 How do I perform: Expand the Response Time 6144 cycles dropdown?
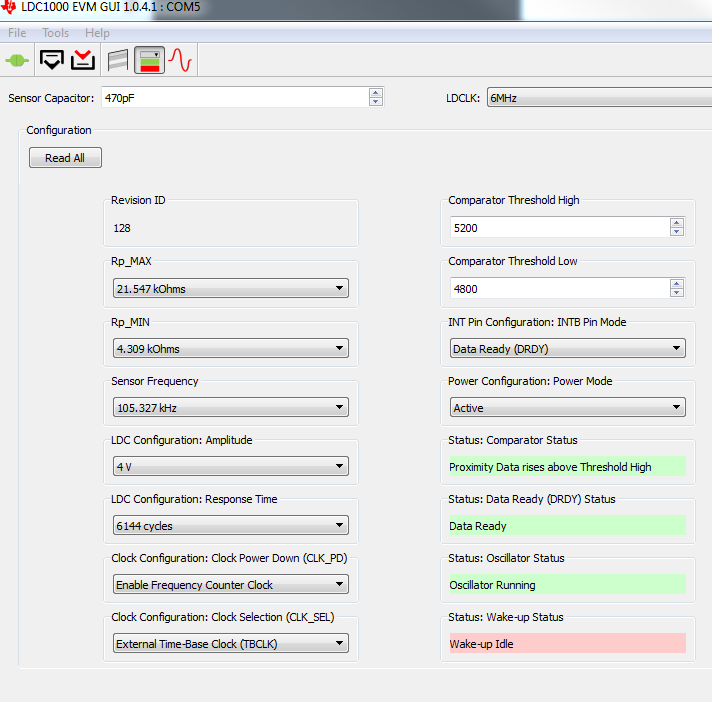[x=231, y=525]
